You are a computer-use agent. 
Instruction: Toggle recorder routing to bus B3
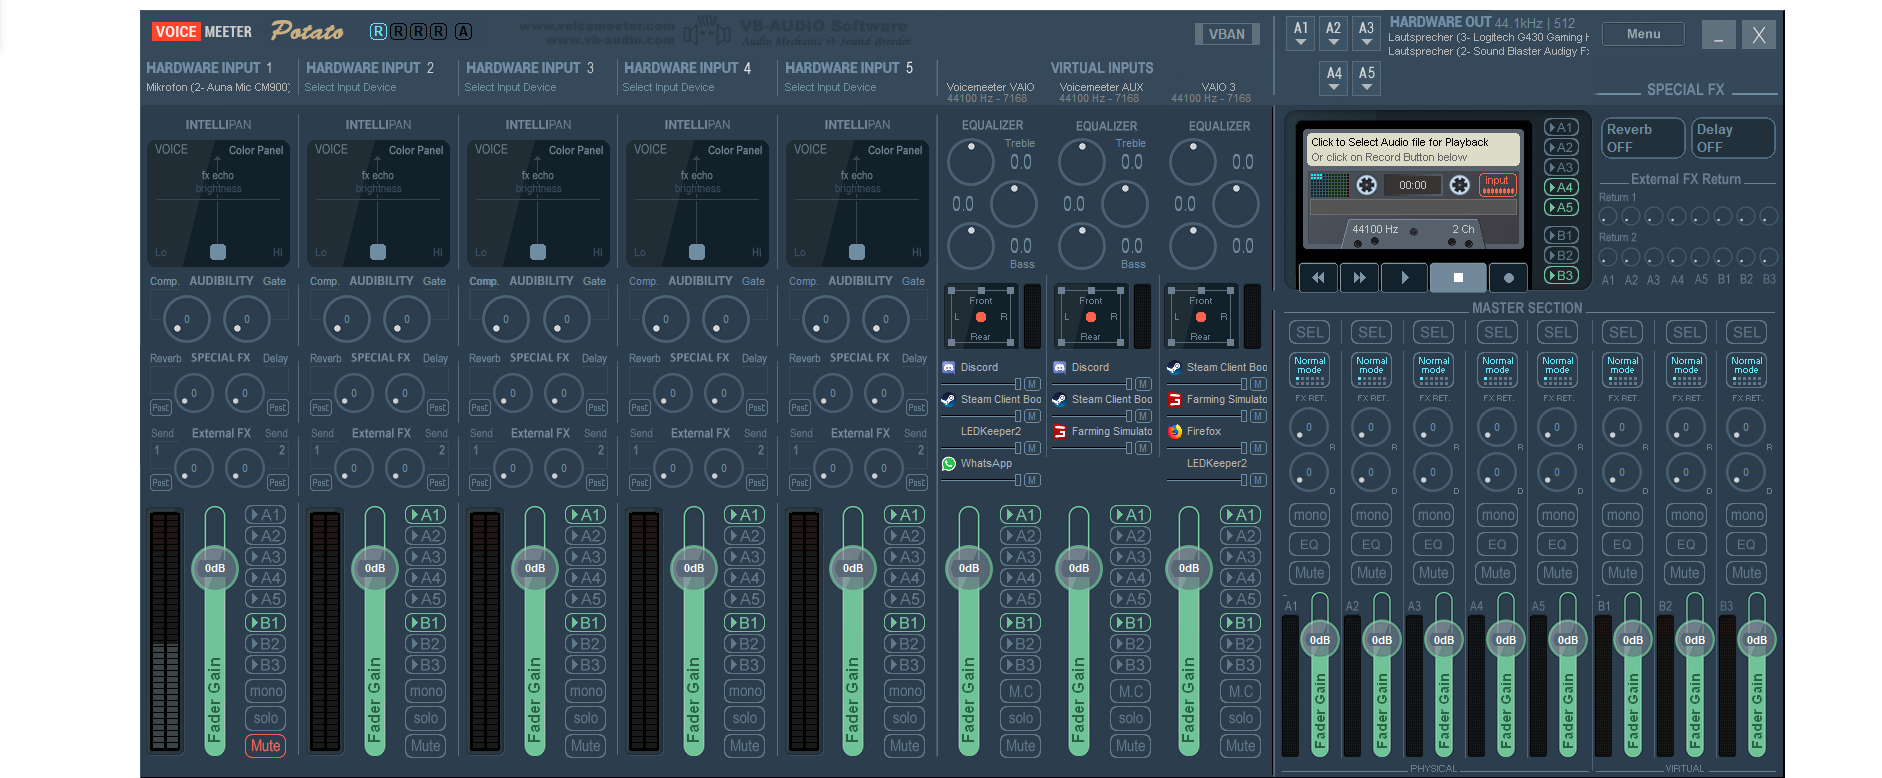[1560, 275]
